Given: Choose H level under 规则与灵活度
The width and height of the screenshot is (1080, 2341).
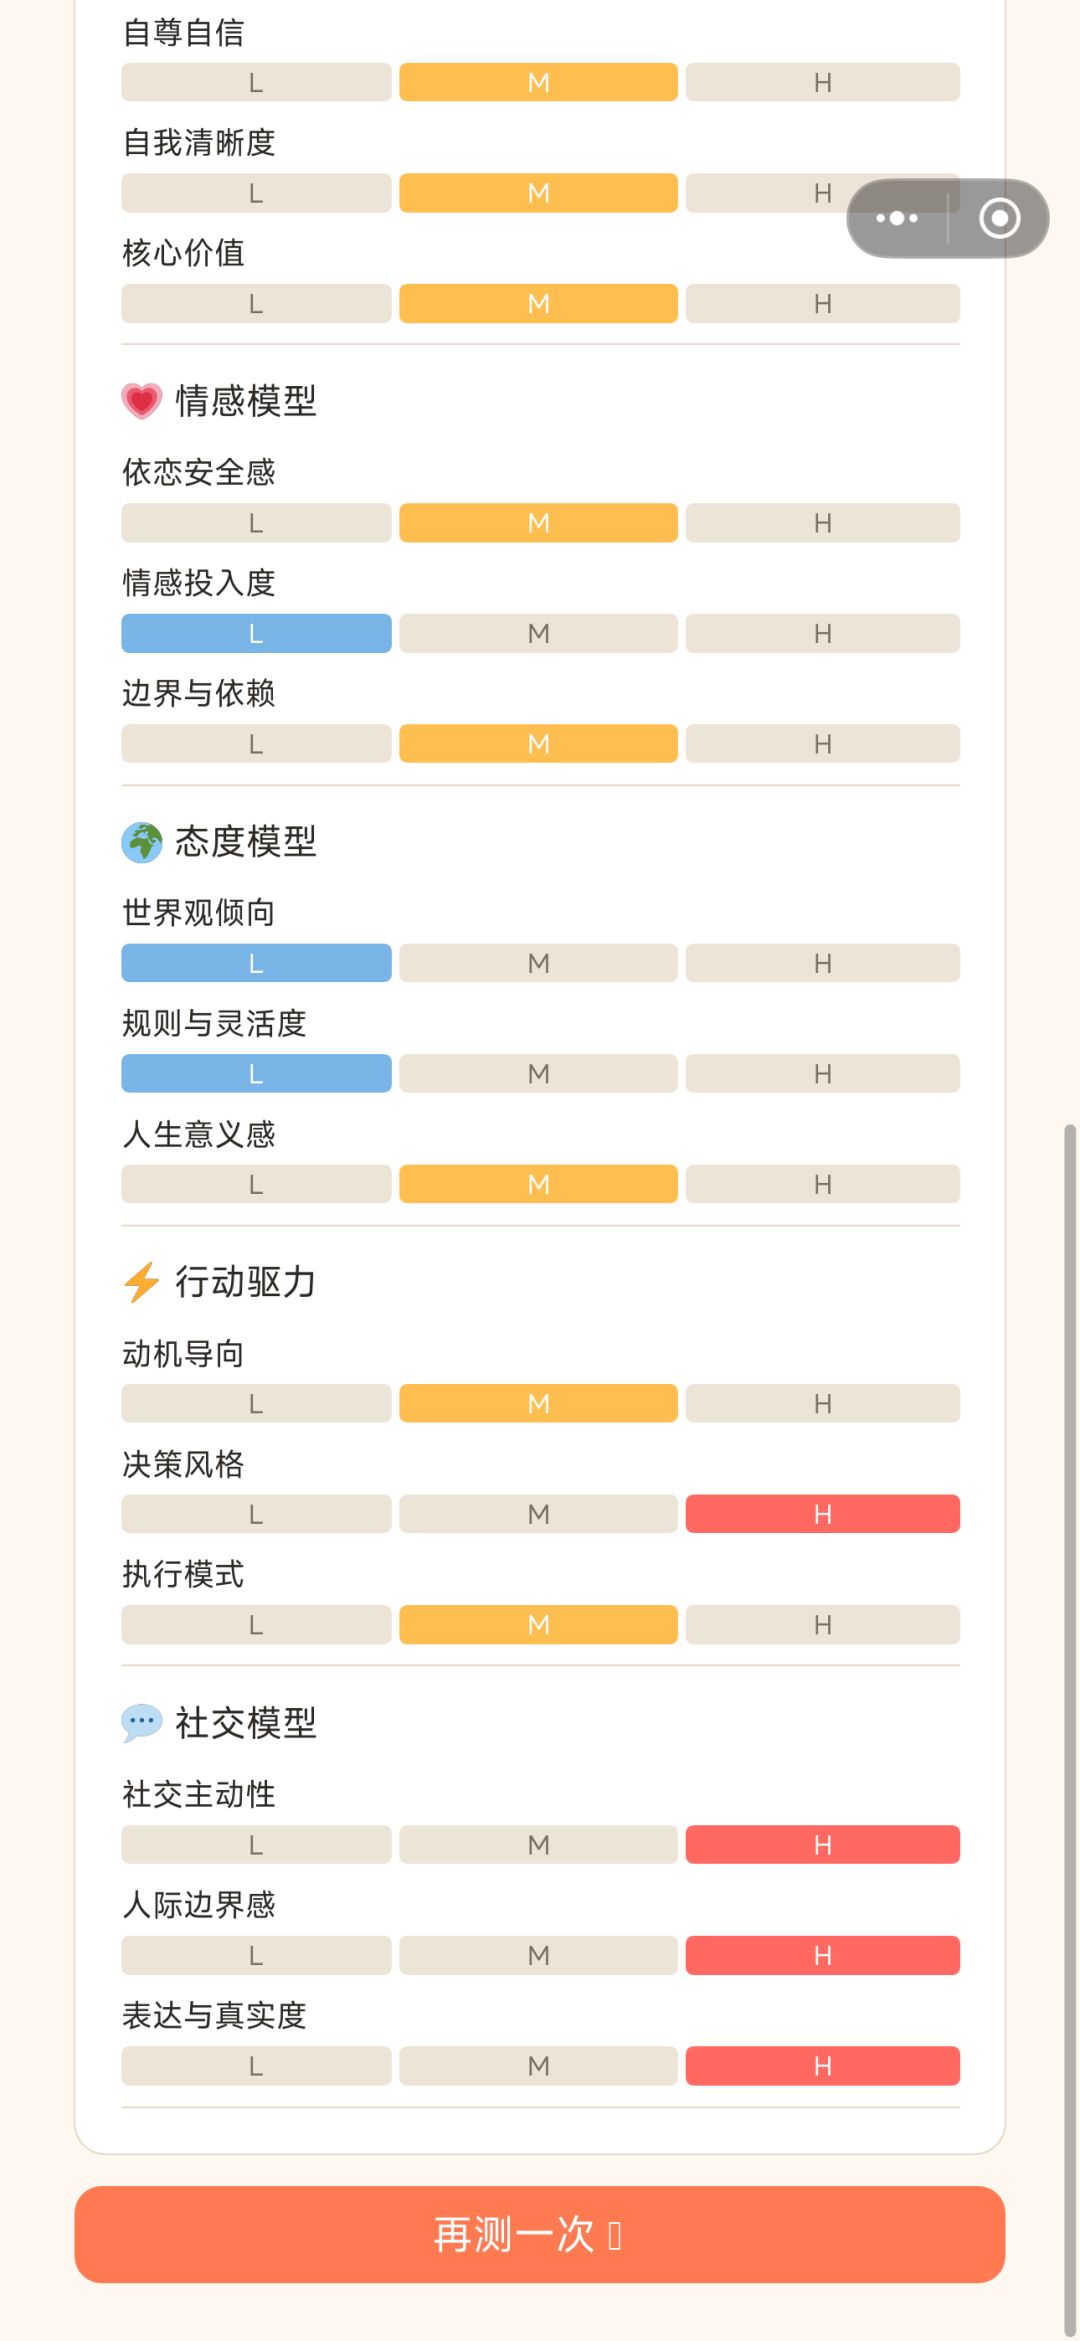Looking at the screenshot, I should point(823,1073).
